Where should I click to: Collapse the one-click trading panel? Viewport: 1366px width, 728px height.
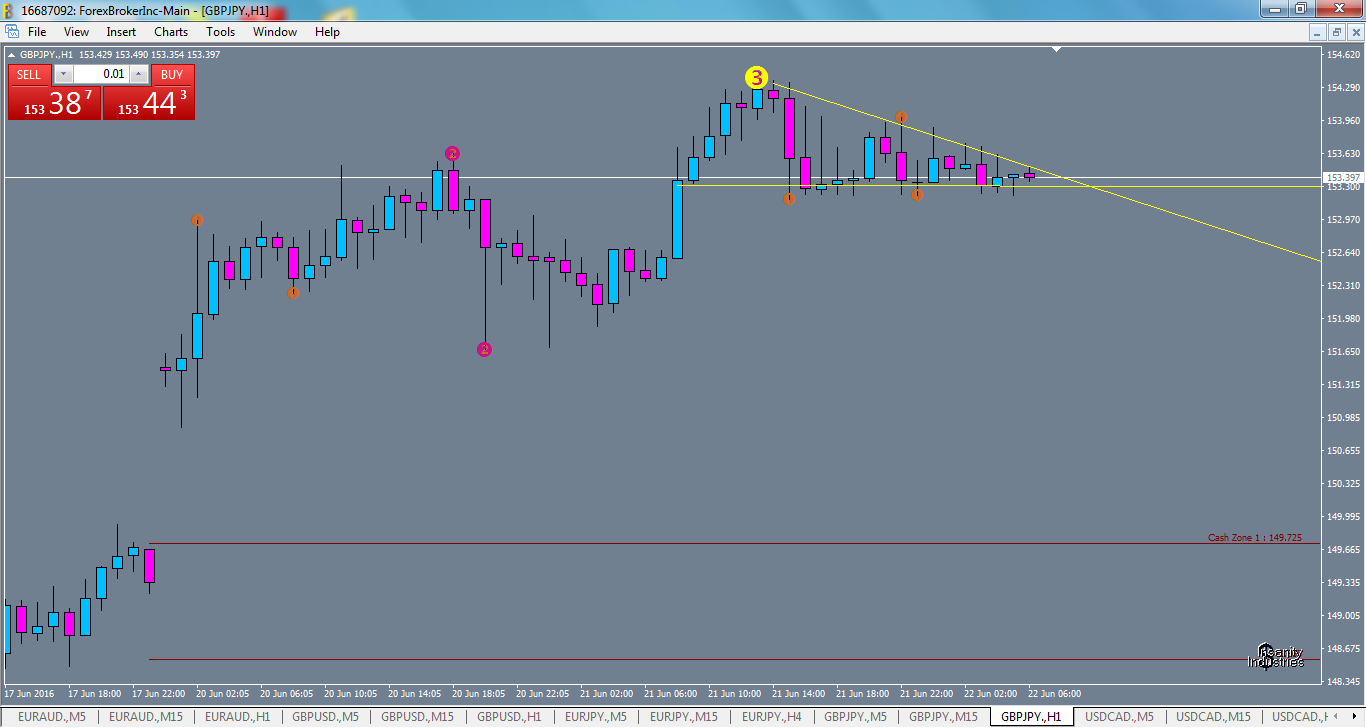click(x=9, y=55)
